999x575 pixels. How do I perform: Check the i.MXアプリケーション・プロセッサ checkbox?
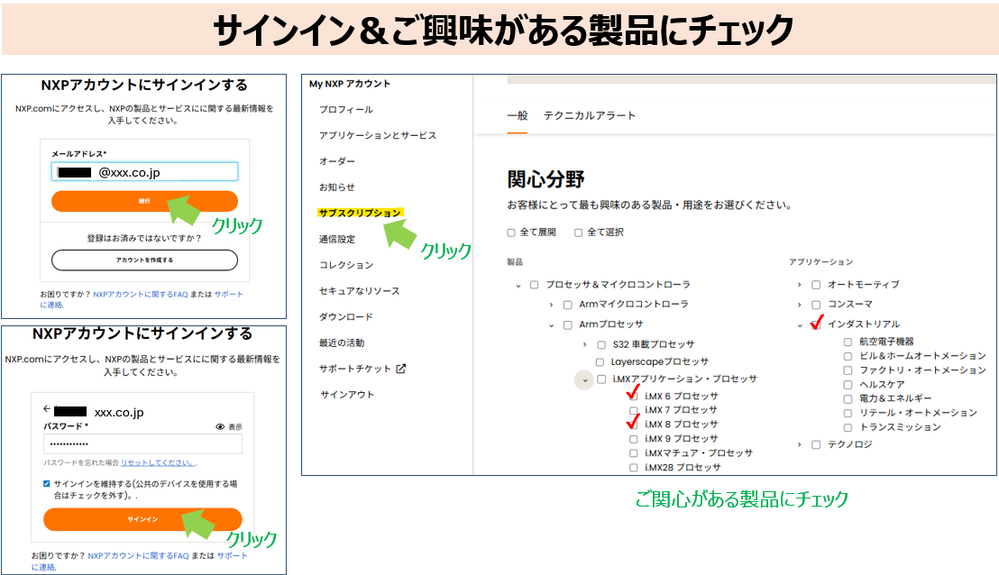pyautogui.click(x=601, y=380)
